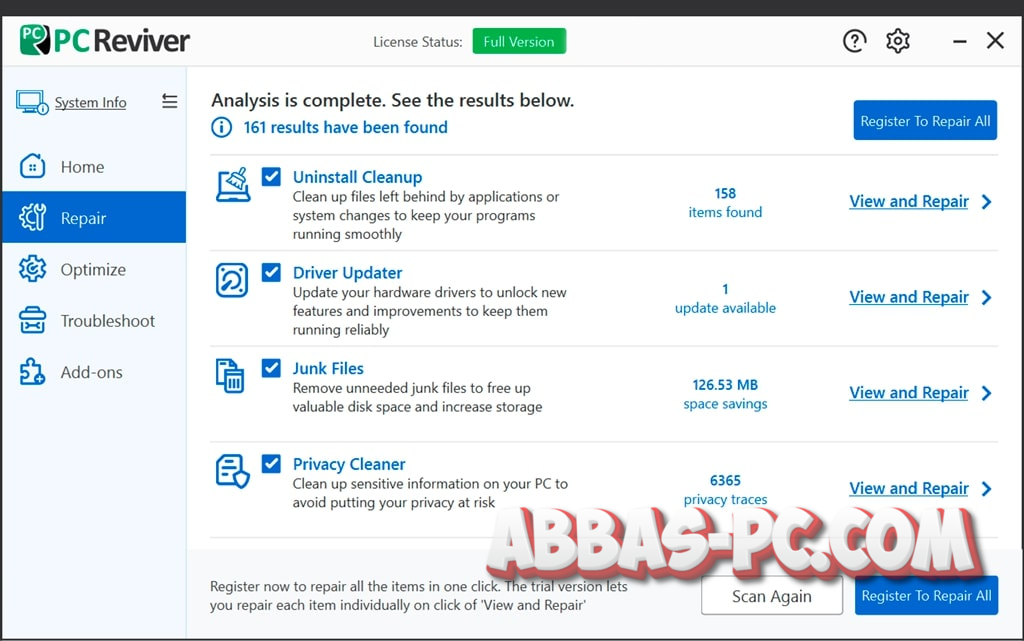Click the 161 results found link

(x=345, y=127)
